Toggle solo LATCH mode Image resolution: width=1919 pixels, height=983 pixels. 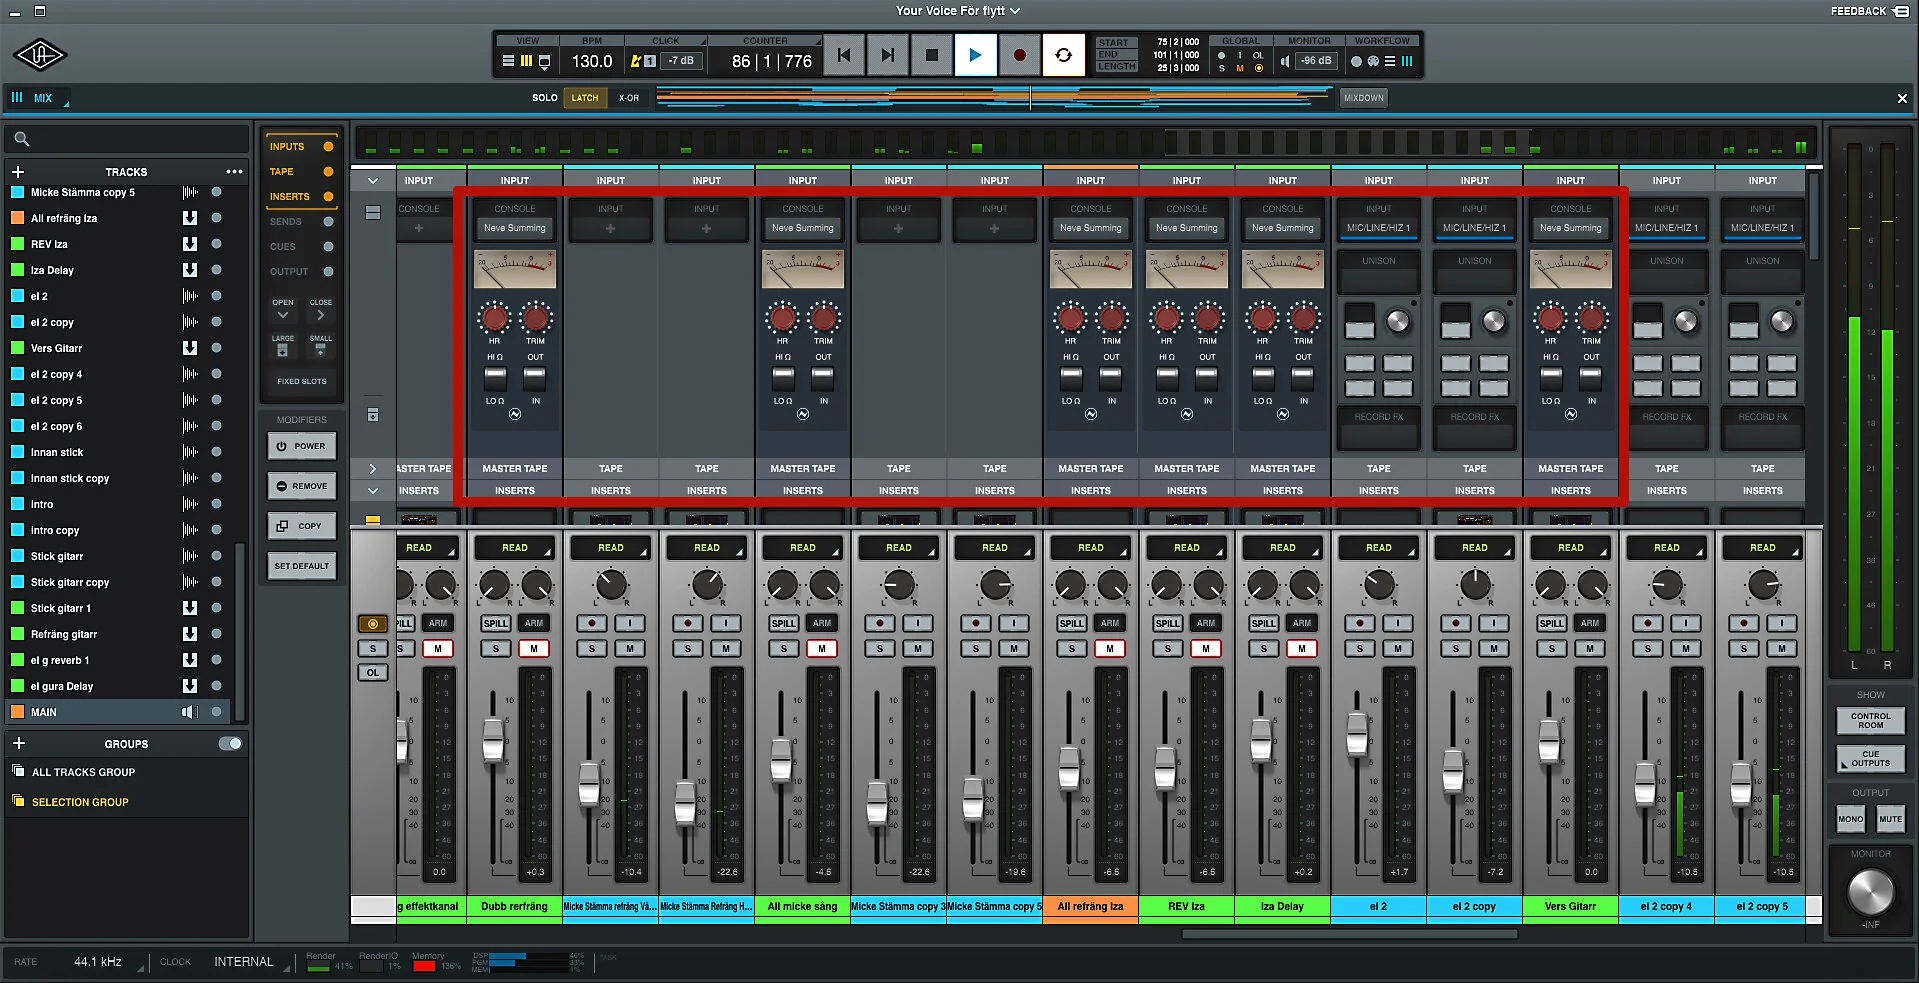(x=584, y=98)
